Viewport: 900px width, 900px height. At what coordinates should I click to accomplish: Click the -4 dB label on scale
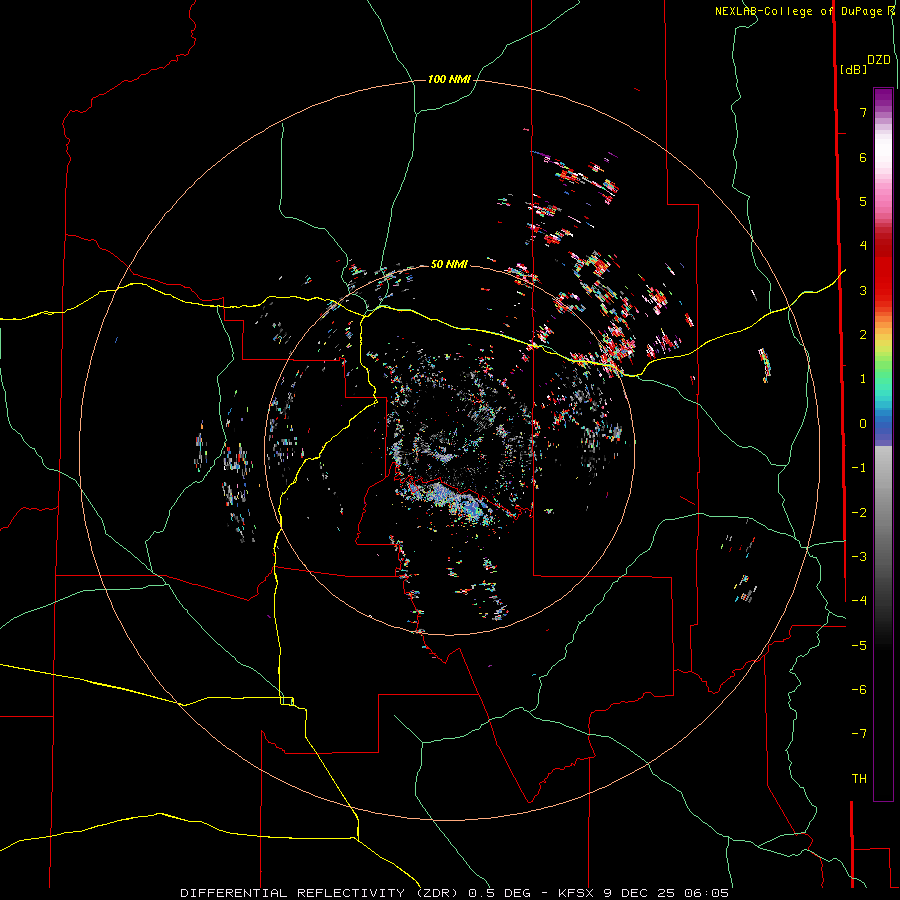pos(859,601)
